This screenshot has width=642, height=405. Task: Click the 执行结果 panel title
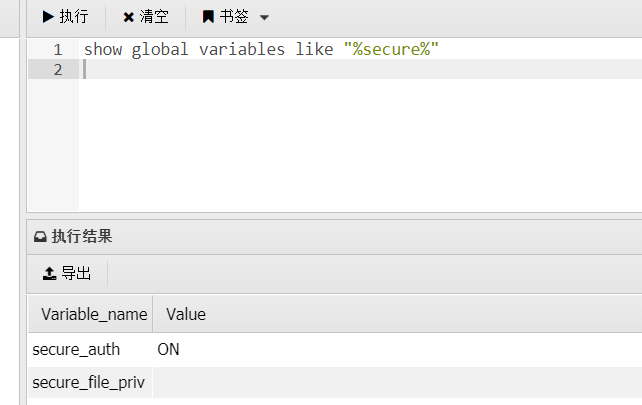pos(82,237)
